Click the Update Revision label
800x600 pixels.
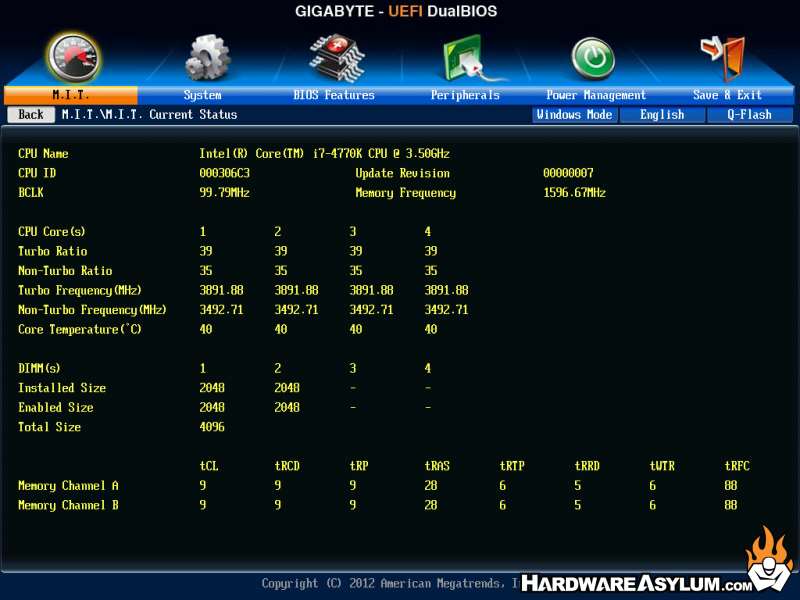(403, 173)
